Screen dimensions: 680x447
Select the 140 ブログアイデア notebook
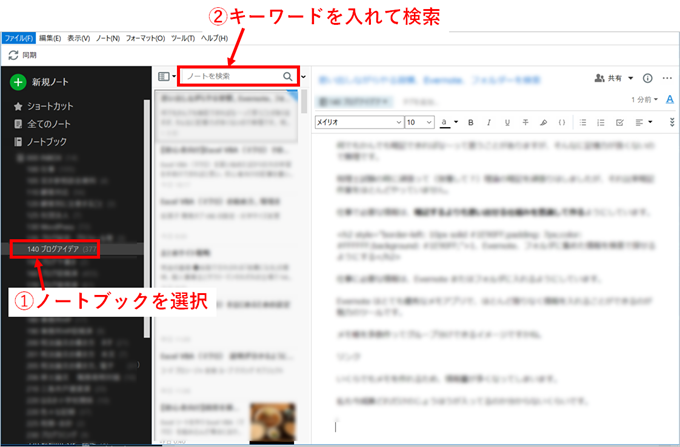coord(55,249)
